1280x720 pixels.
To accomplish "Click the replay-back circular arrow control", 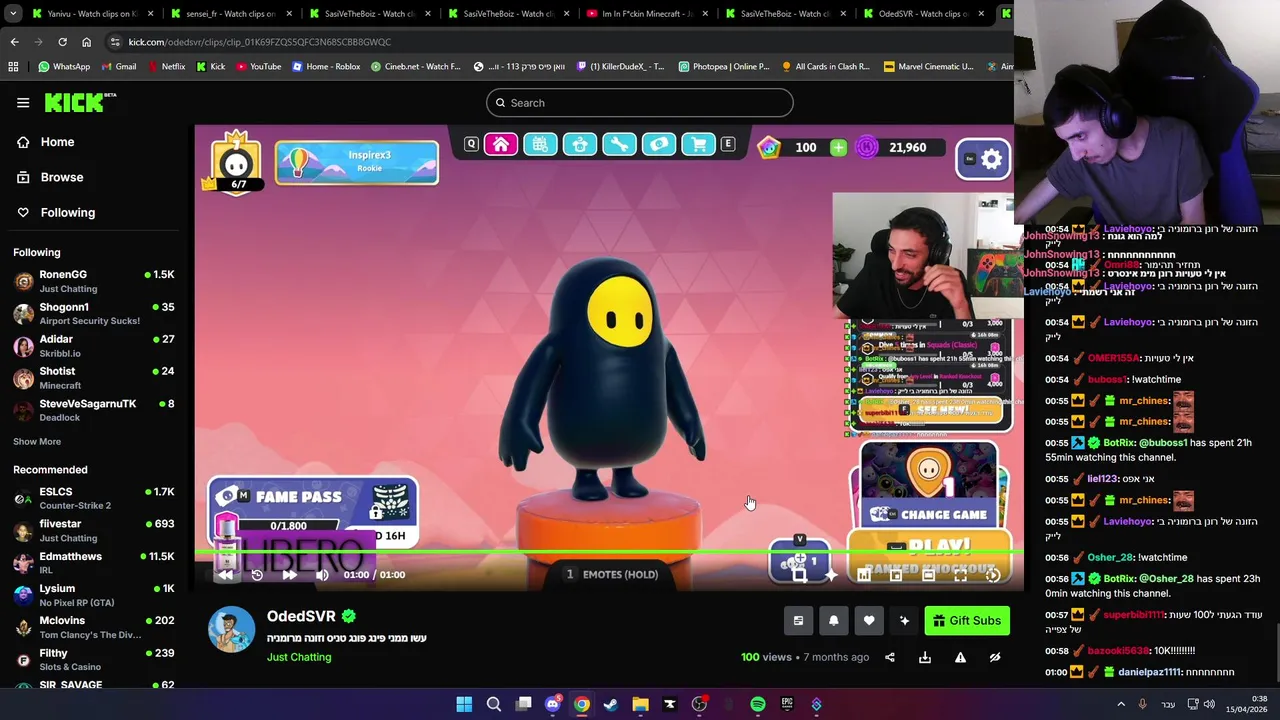I will point(257,575).
